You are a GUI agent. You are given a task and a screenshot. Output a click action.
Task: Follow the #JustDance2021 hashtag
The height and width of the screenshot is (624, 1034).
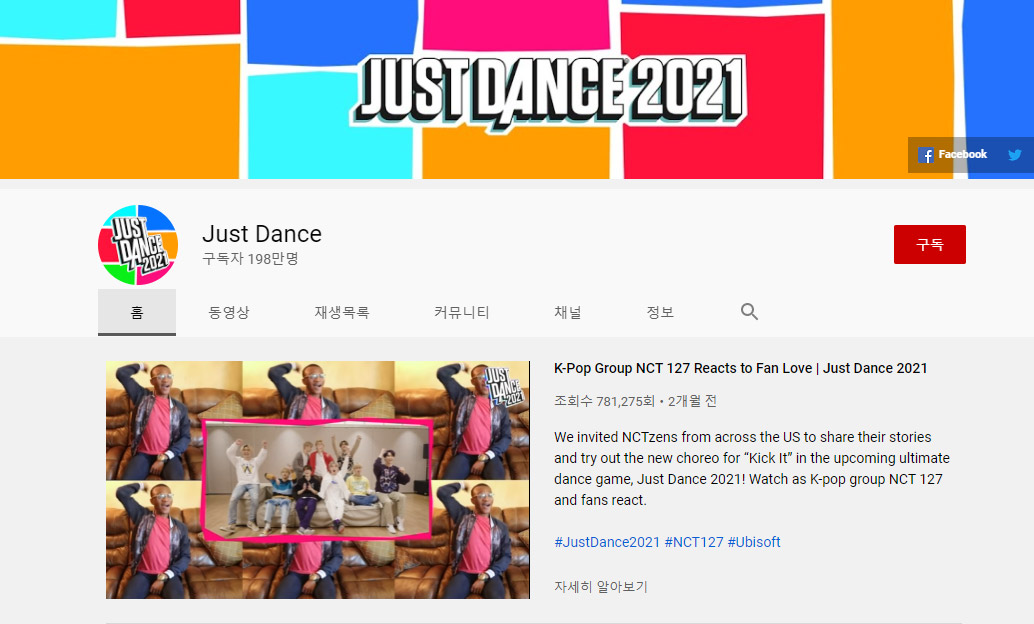(607, 542)
